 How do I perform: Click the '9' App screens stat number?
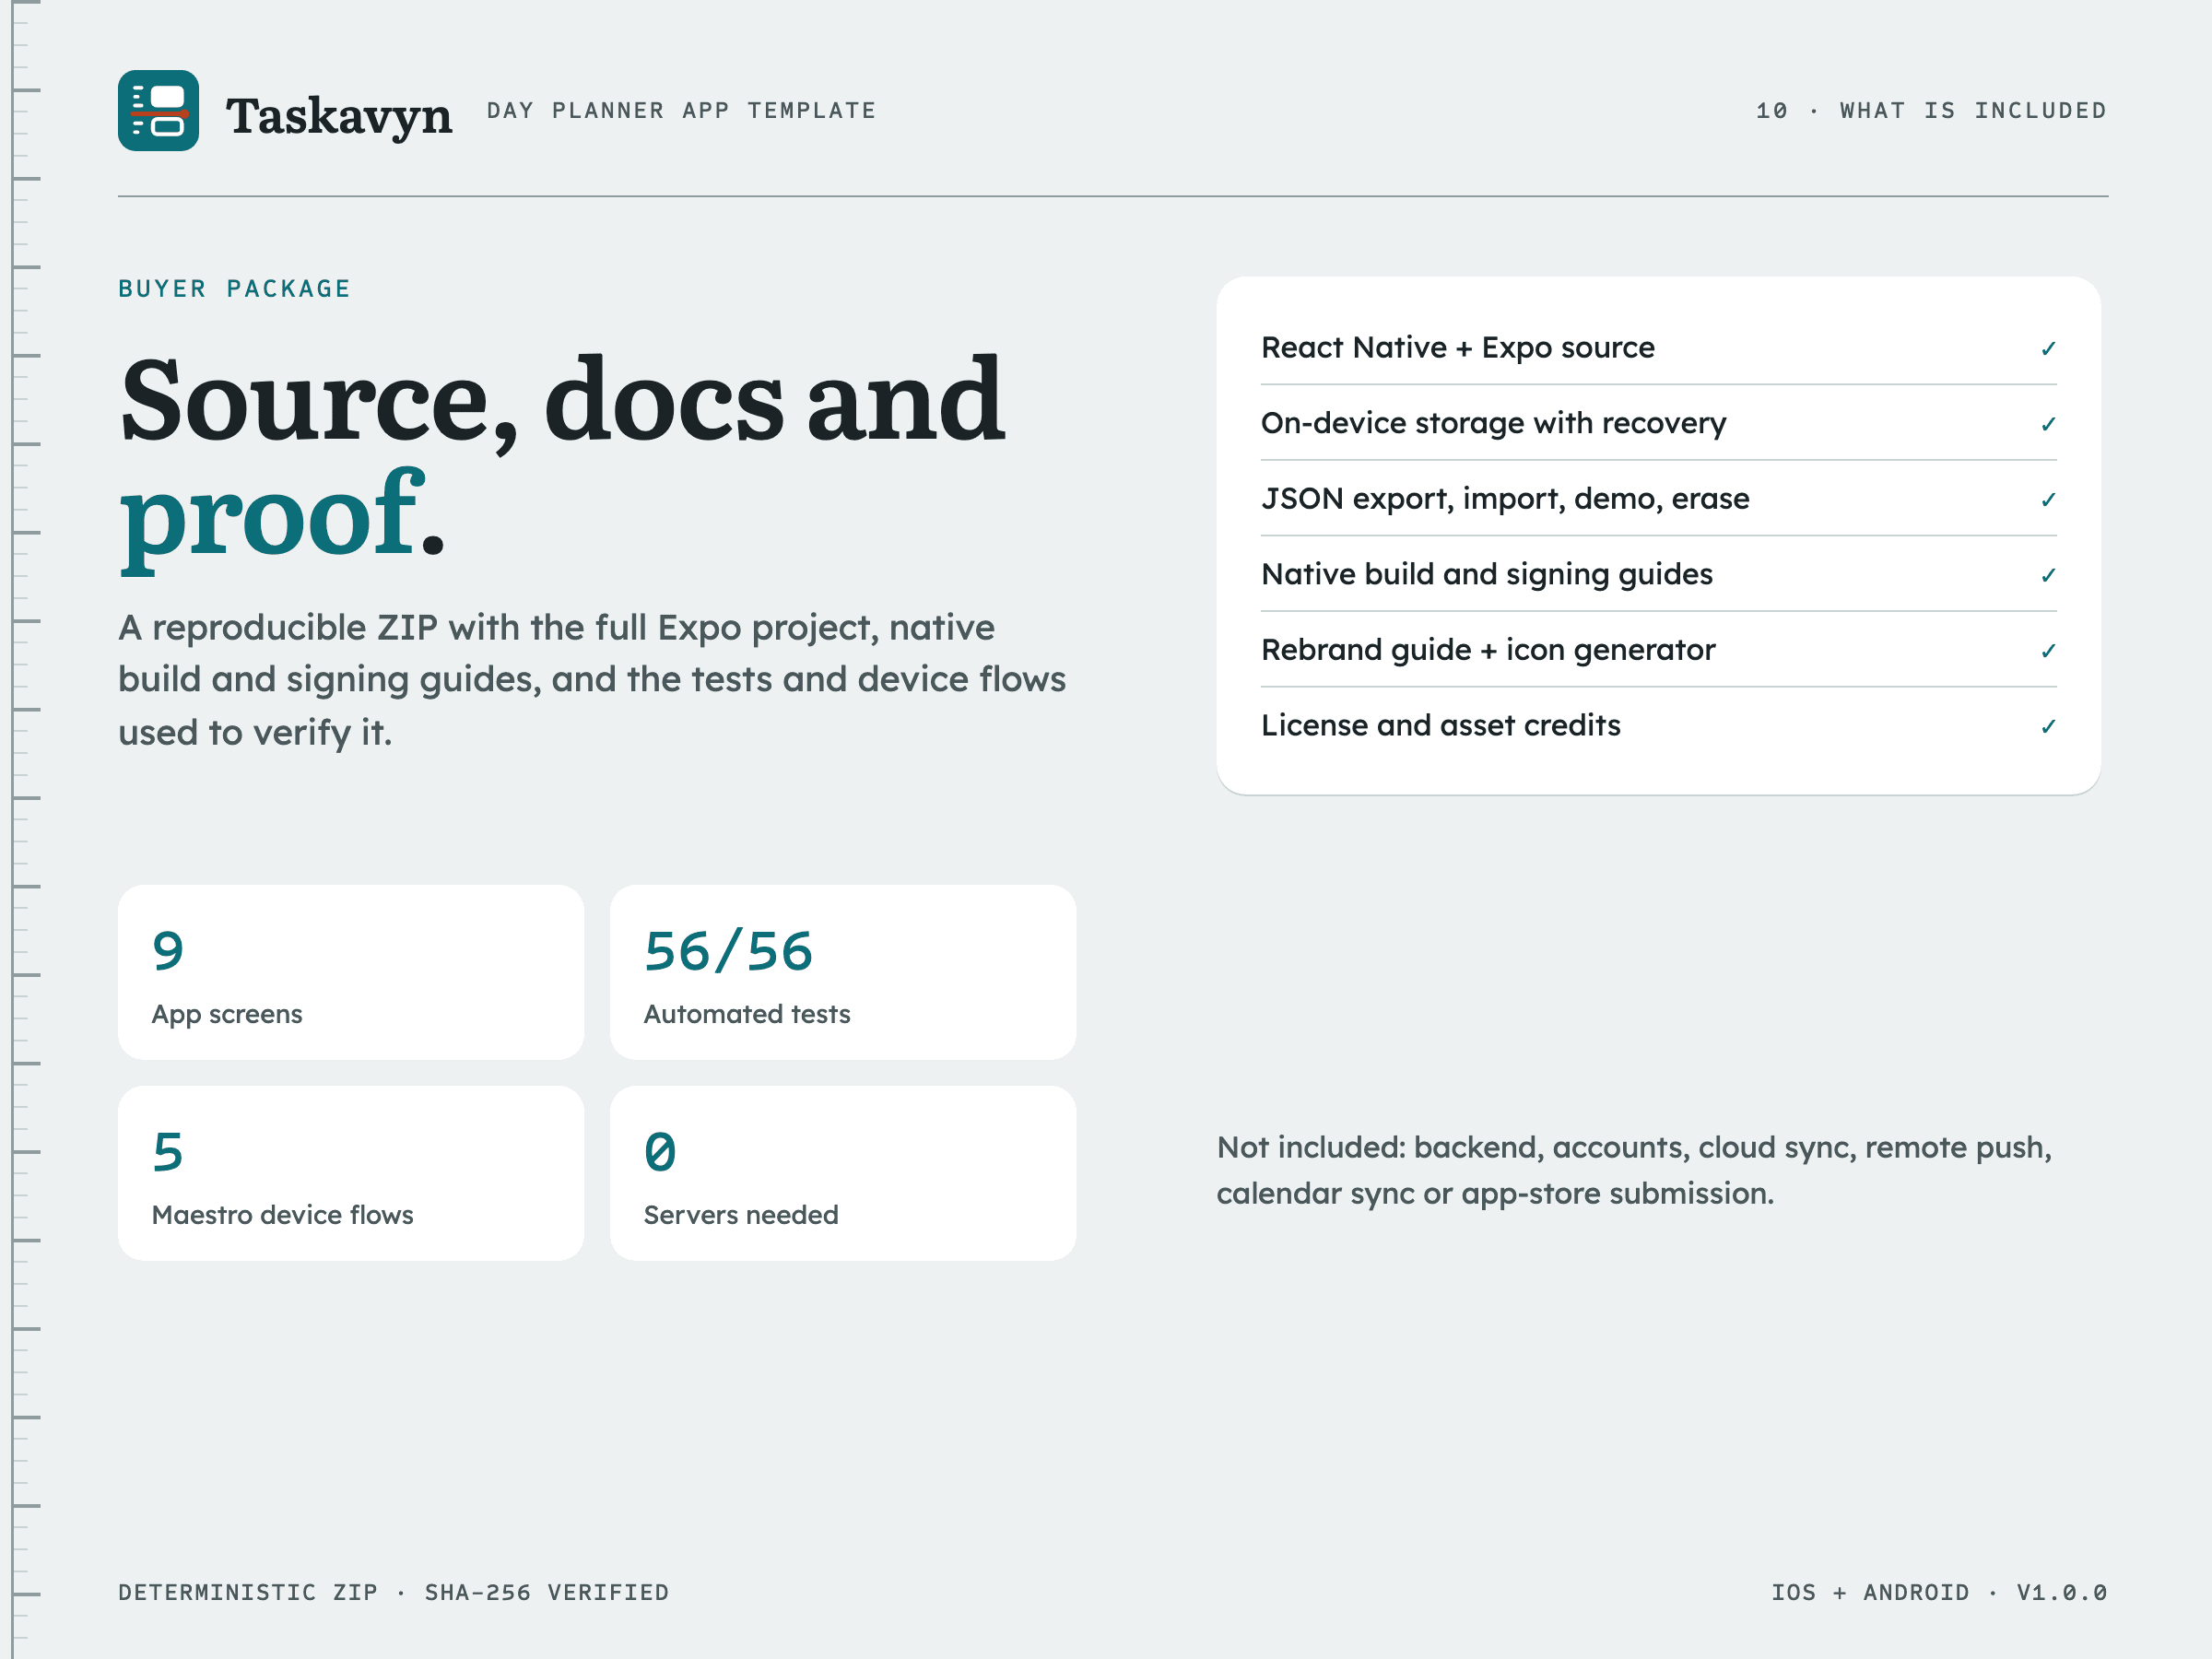pyautogui.click(x=168, y=951)
